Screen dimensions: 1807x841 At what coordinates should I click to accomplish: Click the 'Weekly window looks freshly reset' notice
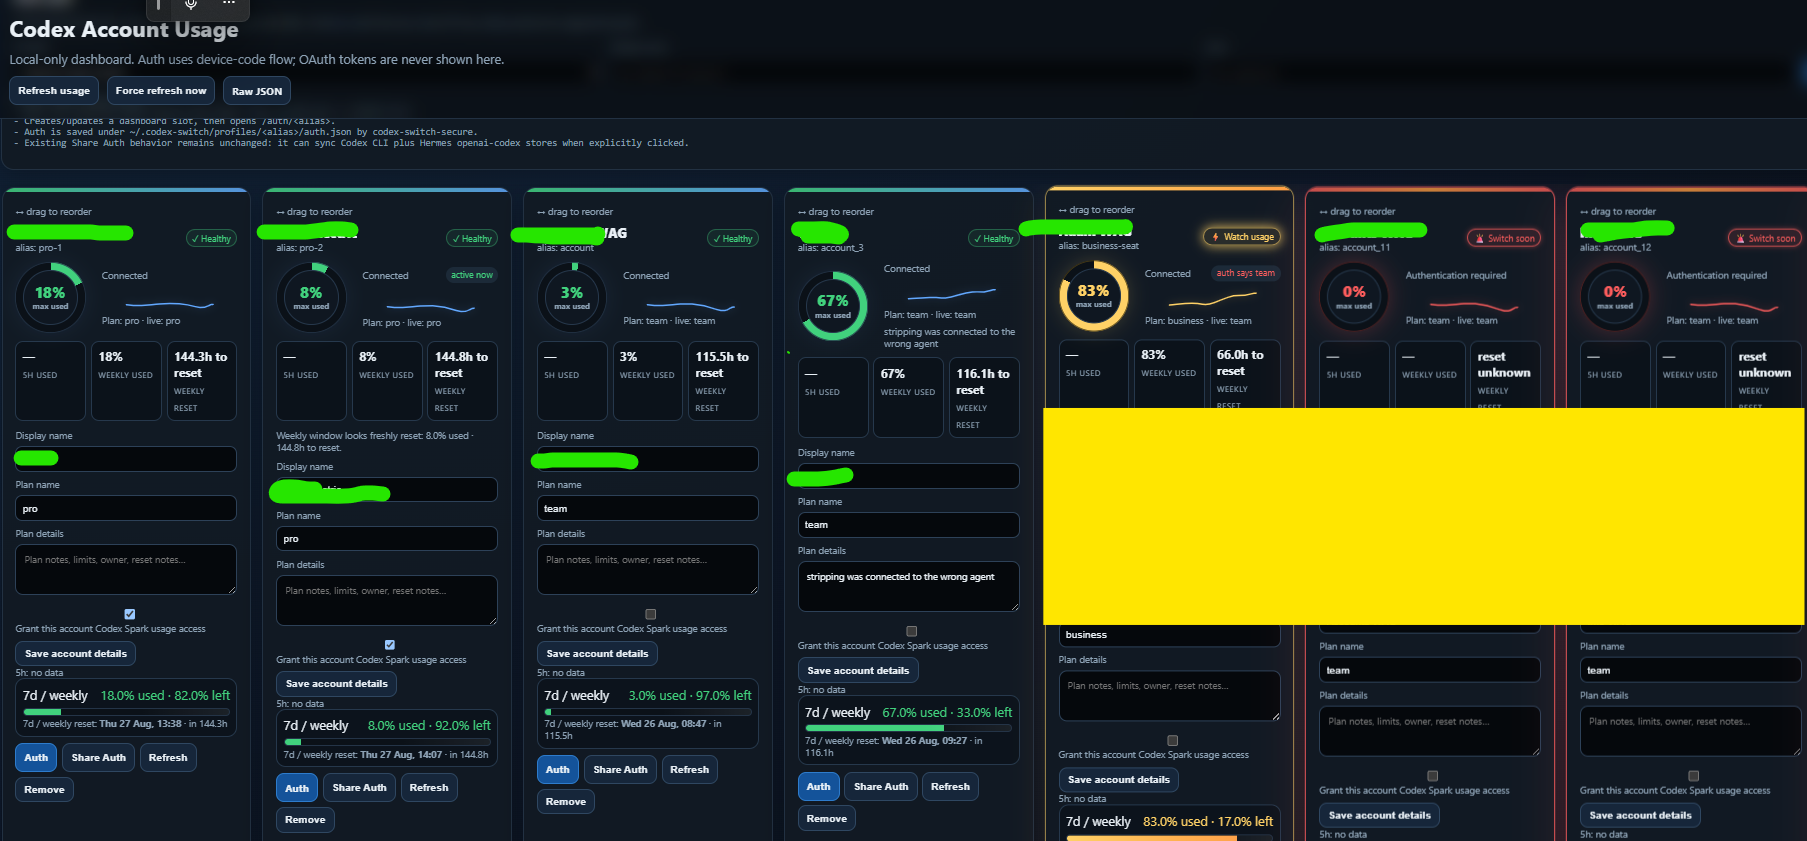point(375,442)
